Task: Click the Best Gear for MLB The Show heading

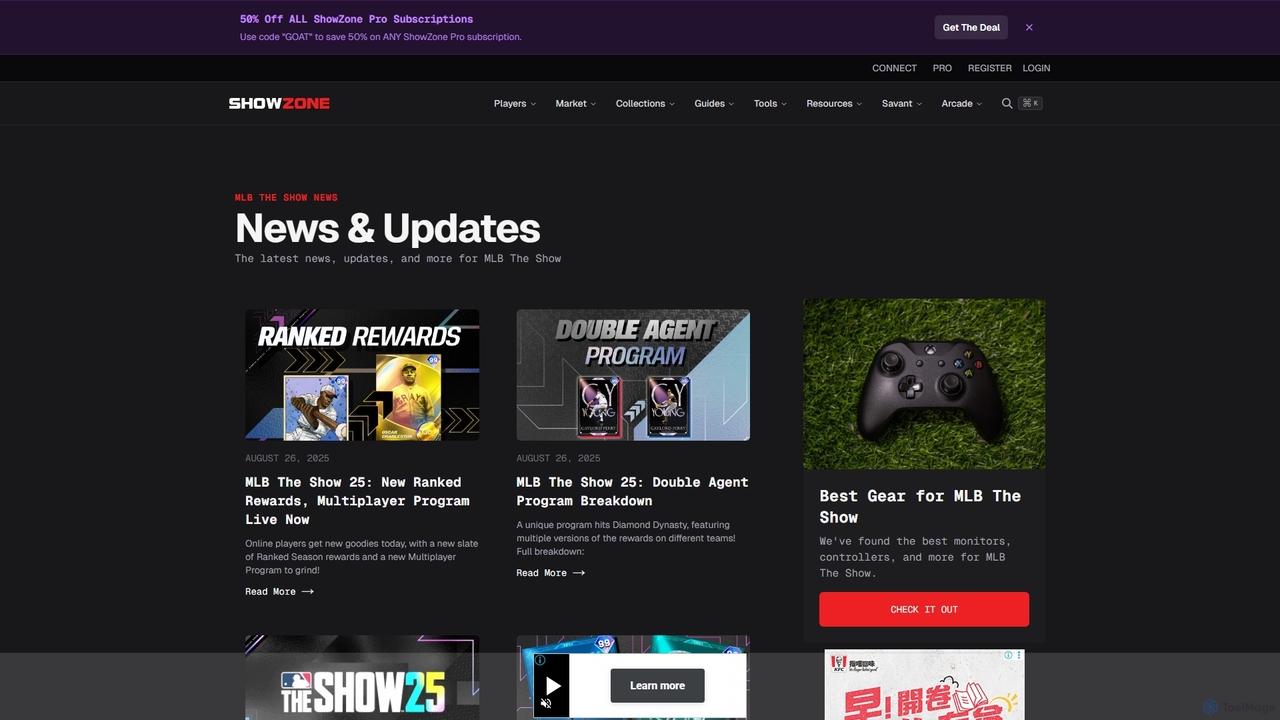Action: point(920,506)
